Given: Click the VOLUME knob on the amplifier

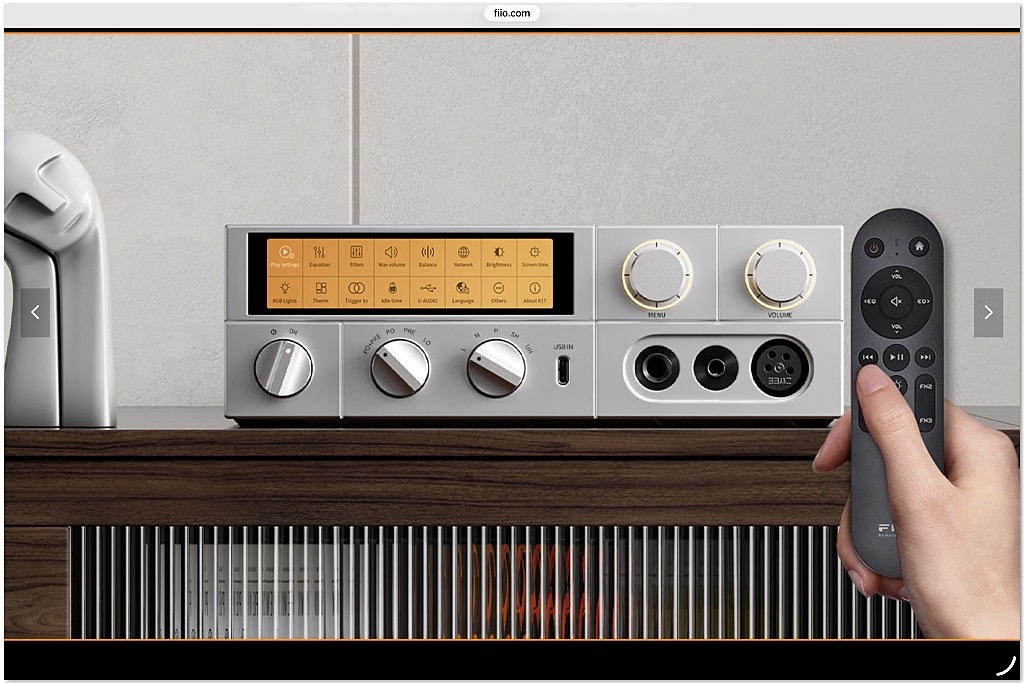Looking at the screenshot, I should coord(780,275).
